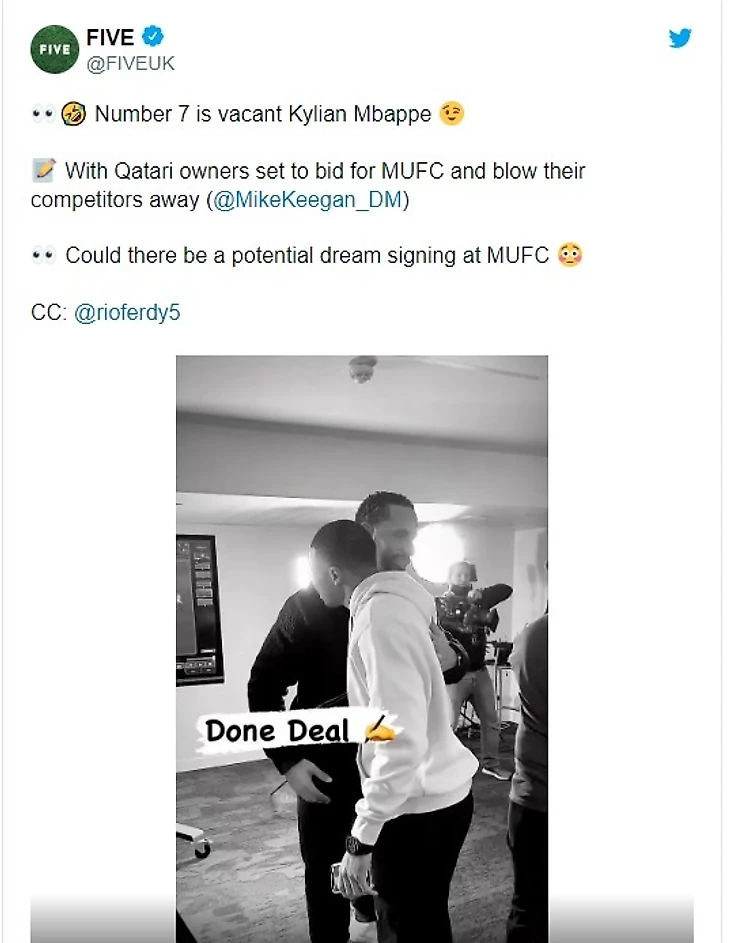Click the FIVE account display name
Image resolution: width=730 pixels, height=943 pixels.
pyautogui.click(x=110, y=37)
